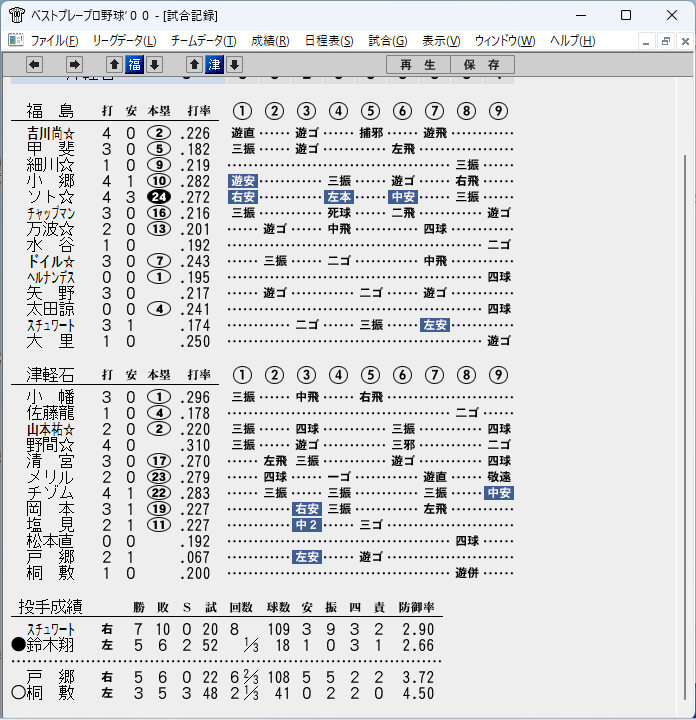The width and height of the screenshot is (696, 720).
Task: Click down arrow beside the 福 team button
Action: click(154, 65)
